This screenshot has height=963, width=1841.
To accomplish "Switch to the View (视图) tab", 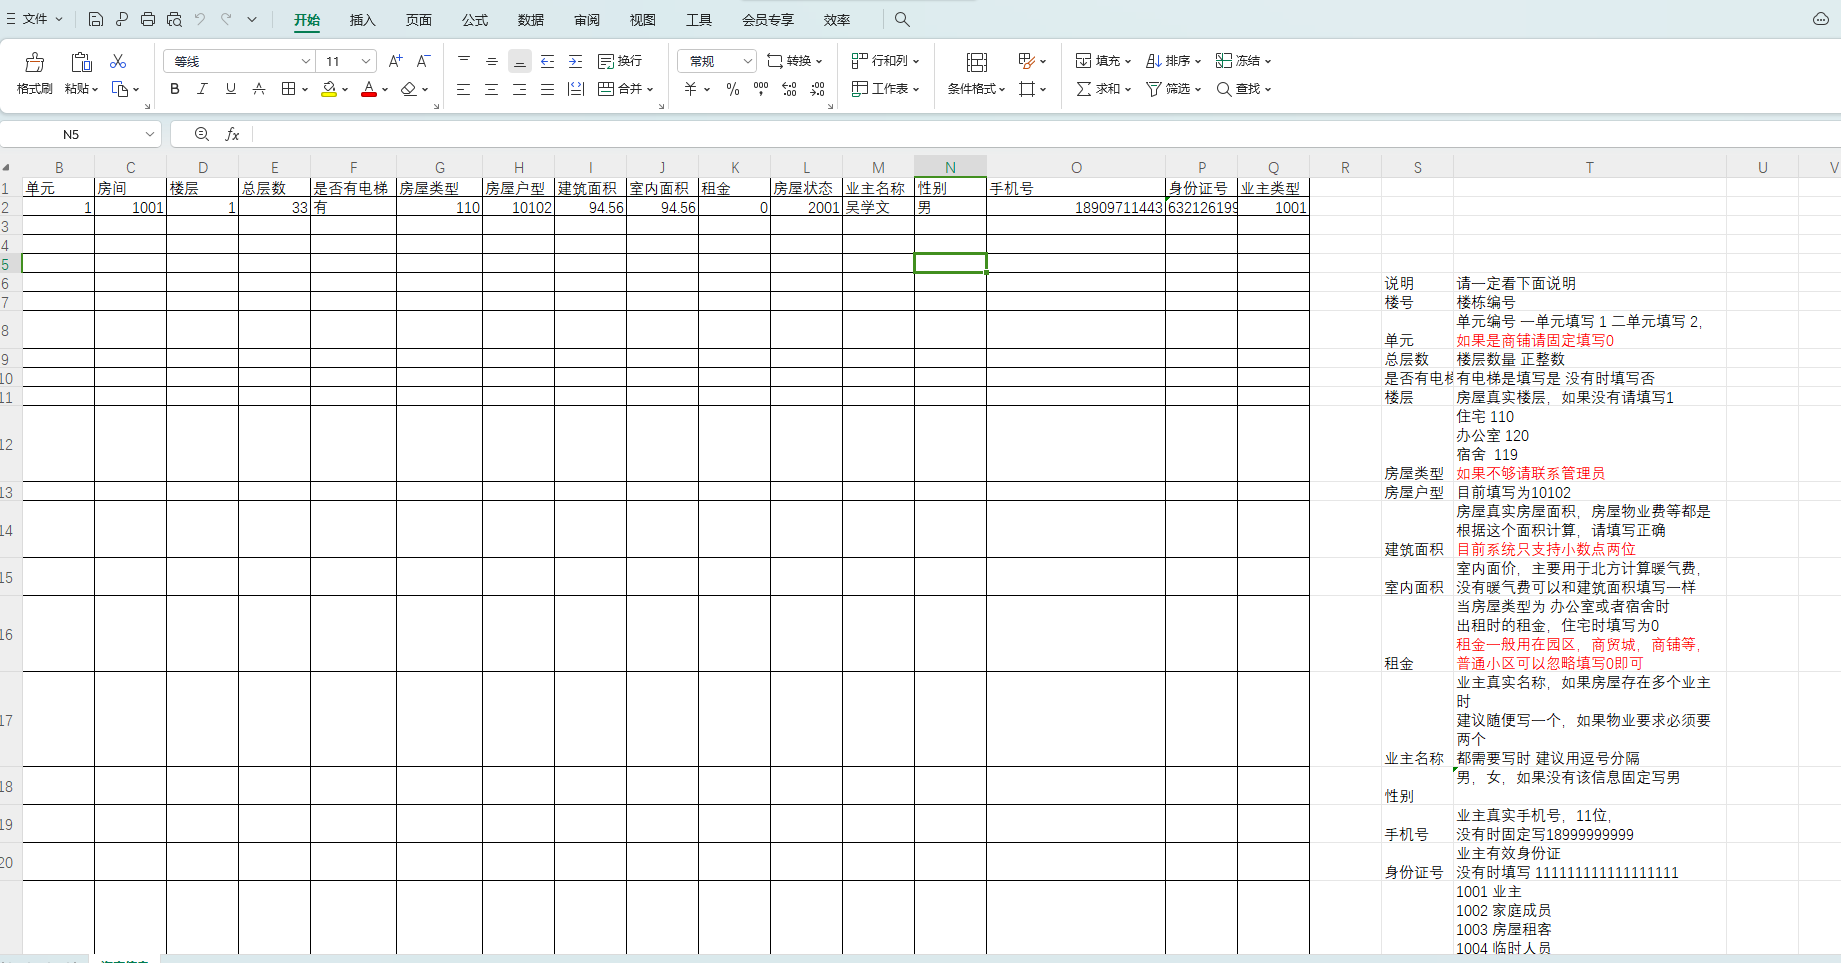I will [x=643, y=20].
